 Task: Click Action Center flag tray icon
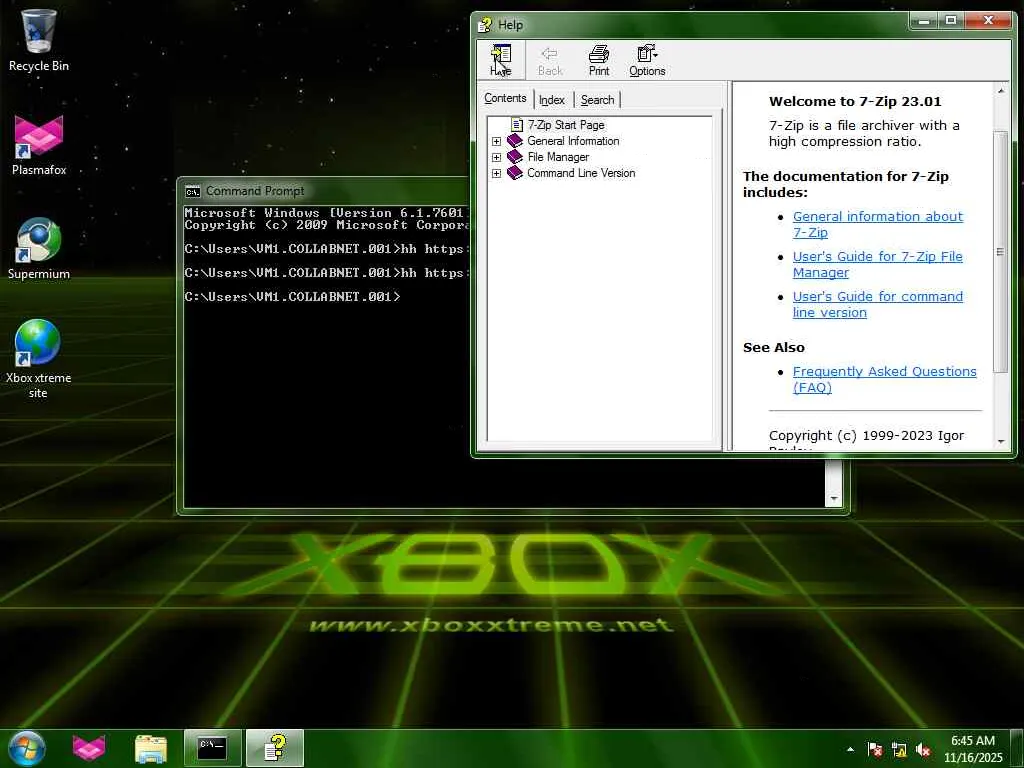point(874,749)
